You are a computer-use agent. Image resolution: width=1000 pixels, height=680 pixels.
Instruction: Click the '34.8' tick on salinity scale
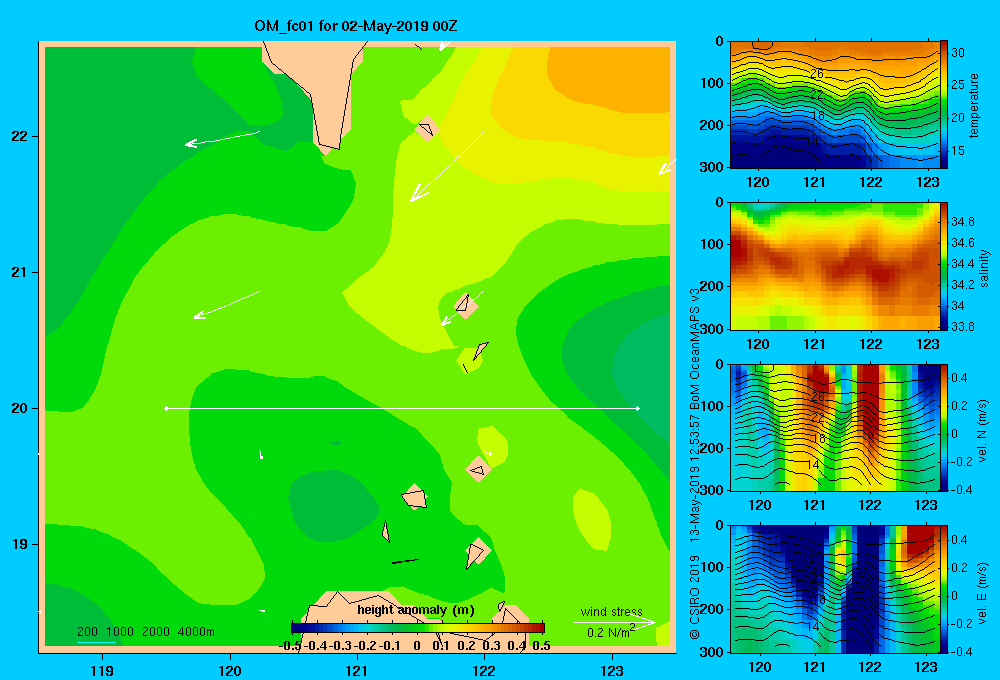click(962, 222)
